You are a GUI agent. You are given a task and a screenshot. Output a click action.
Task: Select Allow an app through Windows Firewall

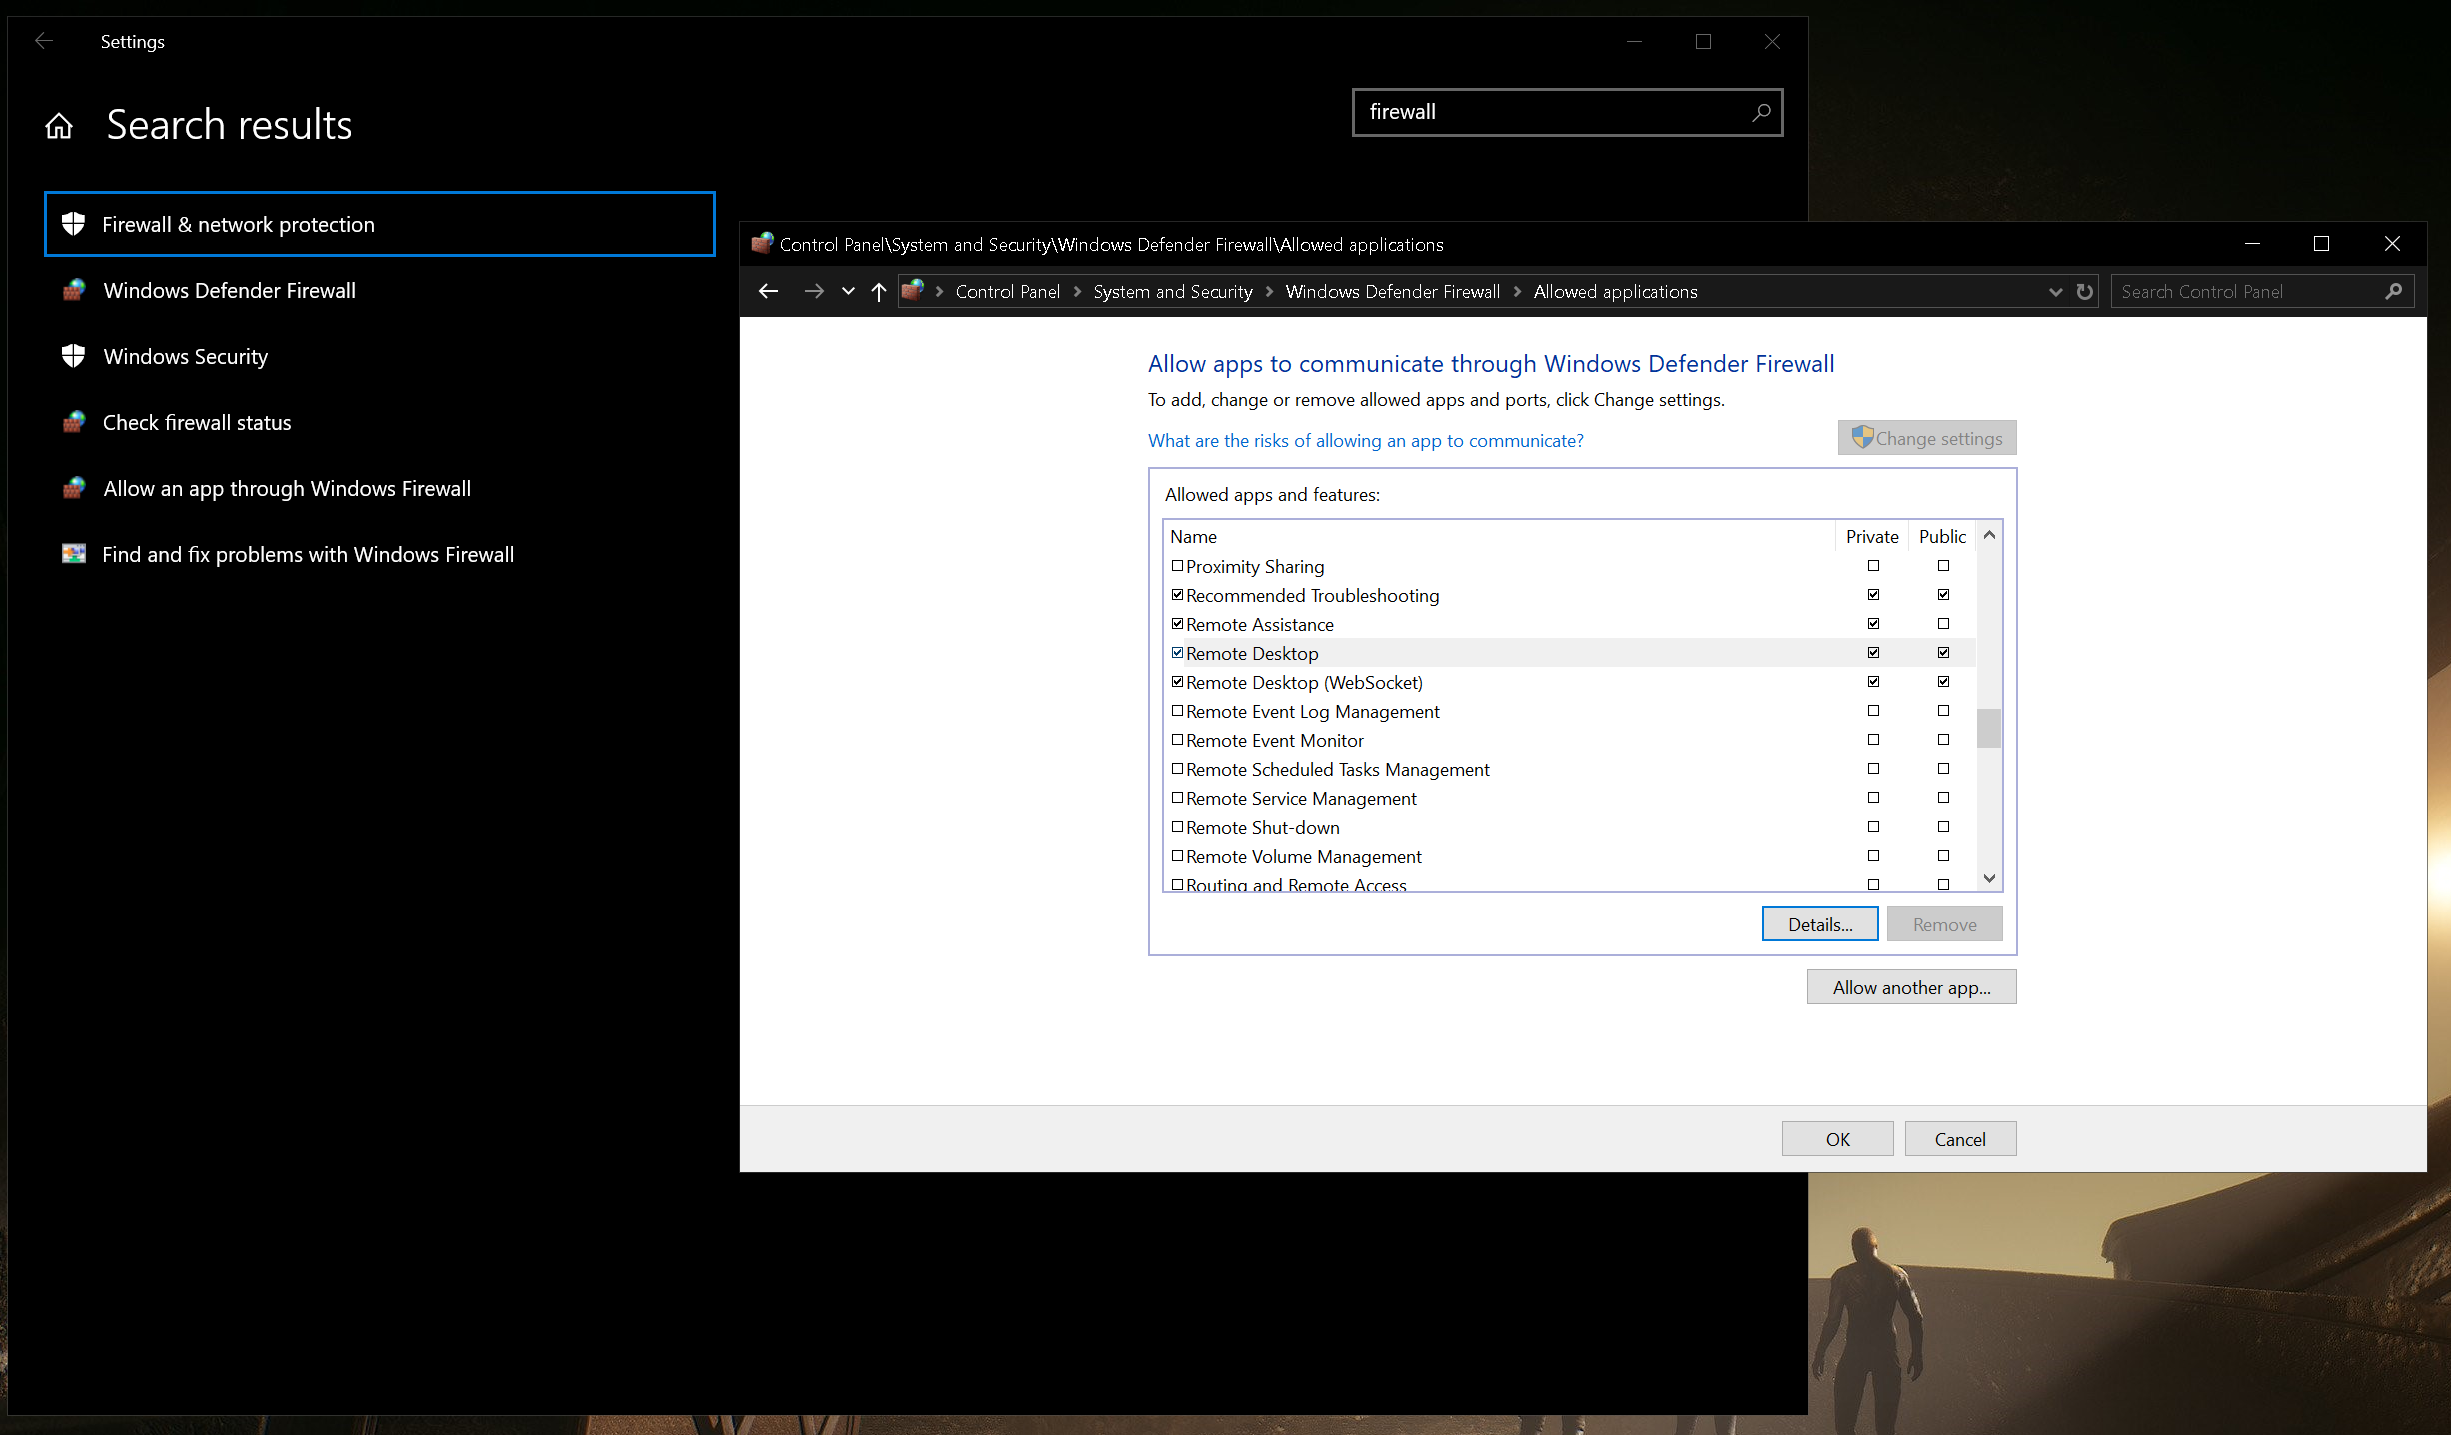[286, 488]
